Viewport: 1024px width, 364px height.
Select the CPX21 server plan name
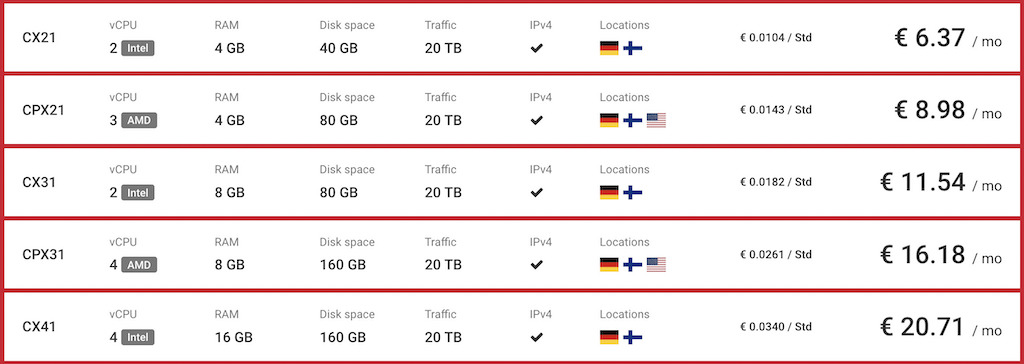[x=44, y=110]
